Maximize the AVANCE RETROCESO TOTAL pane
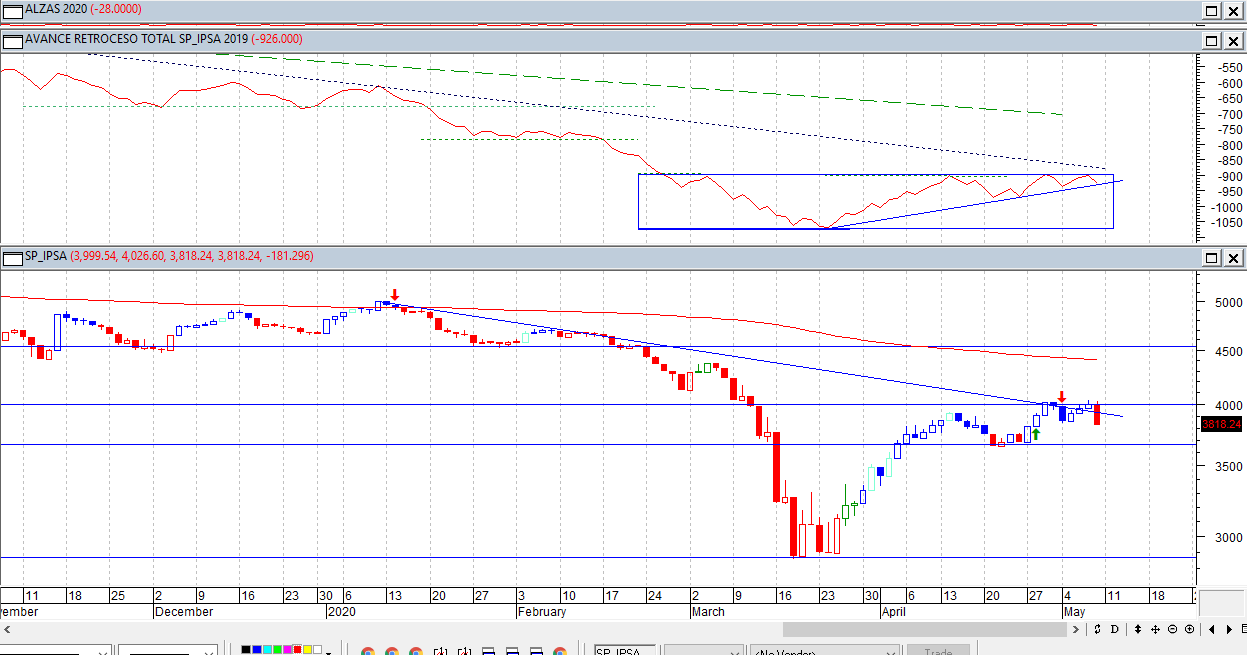 pyautogui.click(x=1212, y=40)
